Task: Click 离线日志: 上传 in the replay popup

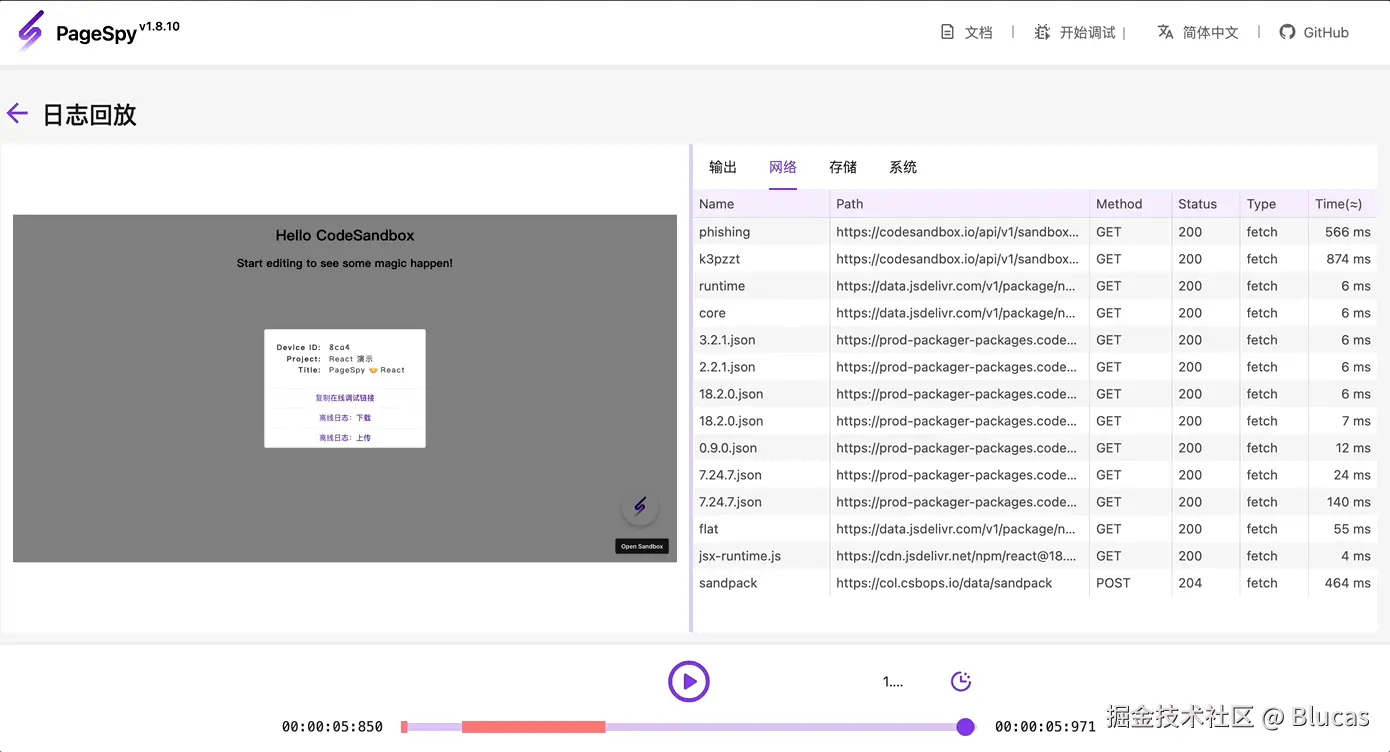Action: (345, 438)
